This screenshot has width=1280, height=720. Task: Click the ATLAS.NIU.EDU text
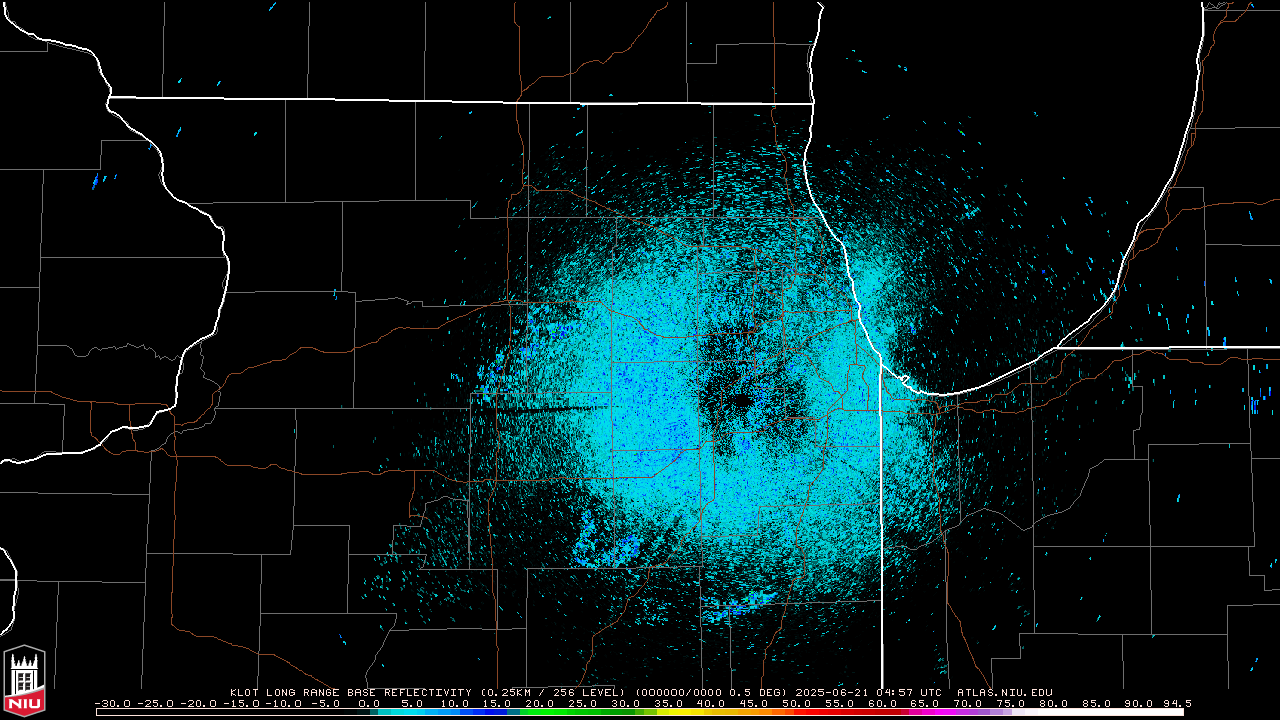point(1005,692)
